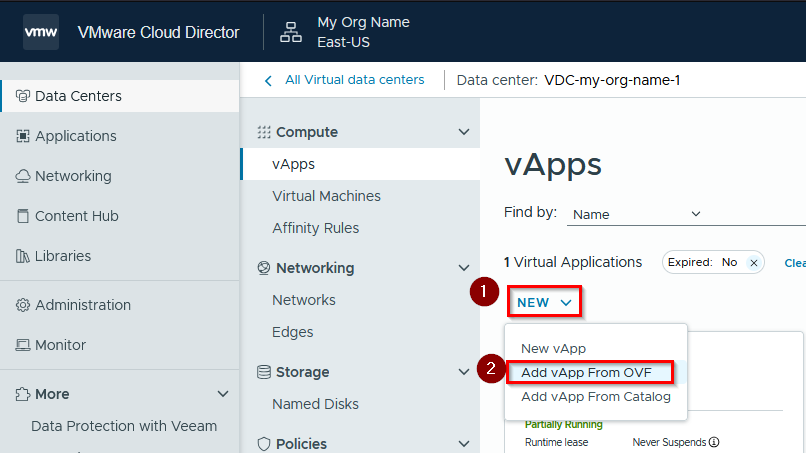This screenshot has height=453, width=806.
Task: Collapse the More section chevron in sidebar
Action: [x=223, y=394]
